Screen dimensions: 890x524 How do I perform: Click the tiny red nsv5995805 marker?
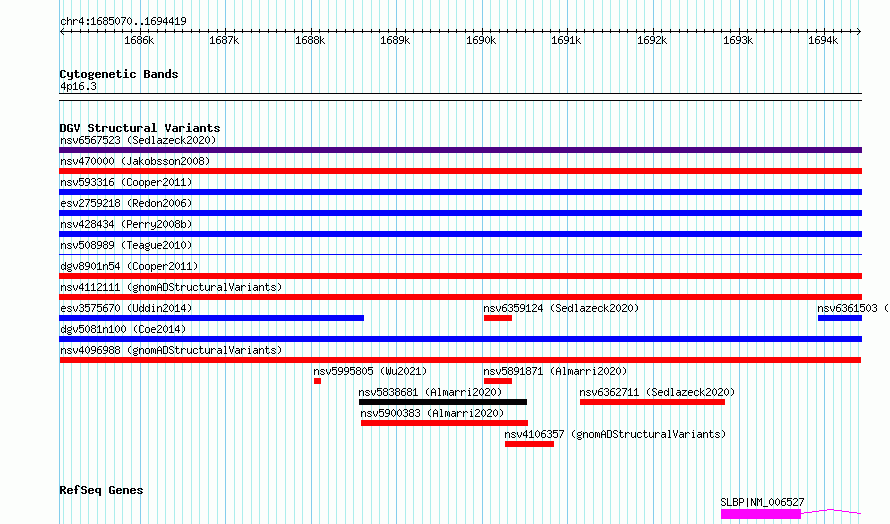point(317,381)
